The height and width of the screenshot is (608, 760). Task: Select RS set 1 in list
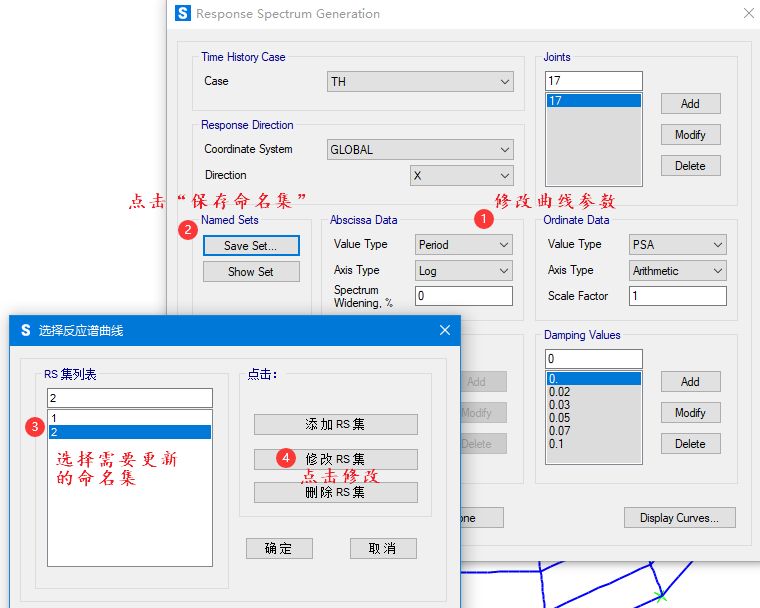click(x=129, y=418)
